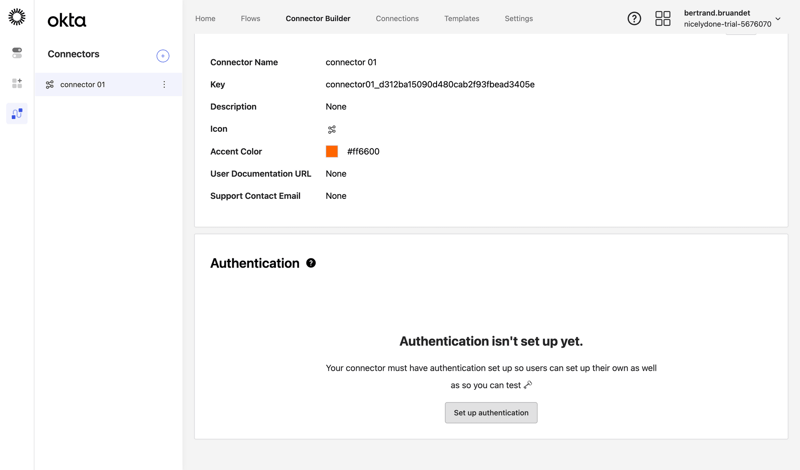Click the Support Contact Email value 'None'
Screen dimensions: 800x470
point(336,196)
